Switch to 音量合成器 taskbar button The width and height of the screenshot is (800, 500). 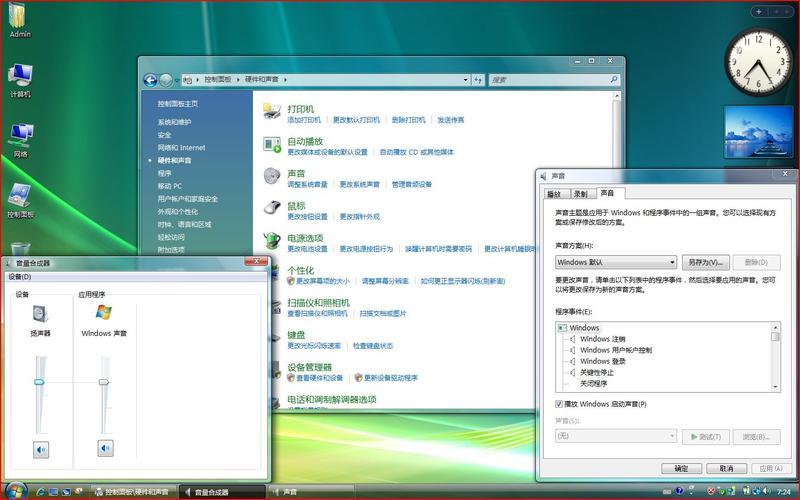pos(222,492)
